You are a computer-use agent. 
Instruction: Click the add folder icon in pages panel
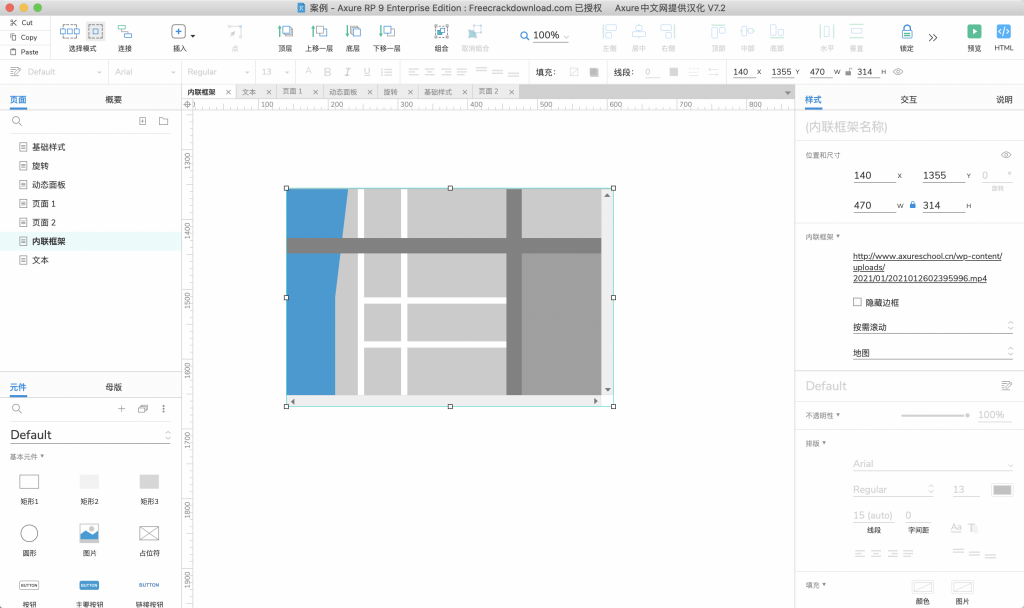(x=163, y=121)
